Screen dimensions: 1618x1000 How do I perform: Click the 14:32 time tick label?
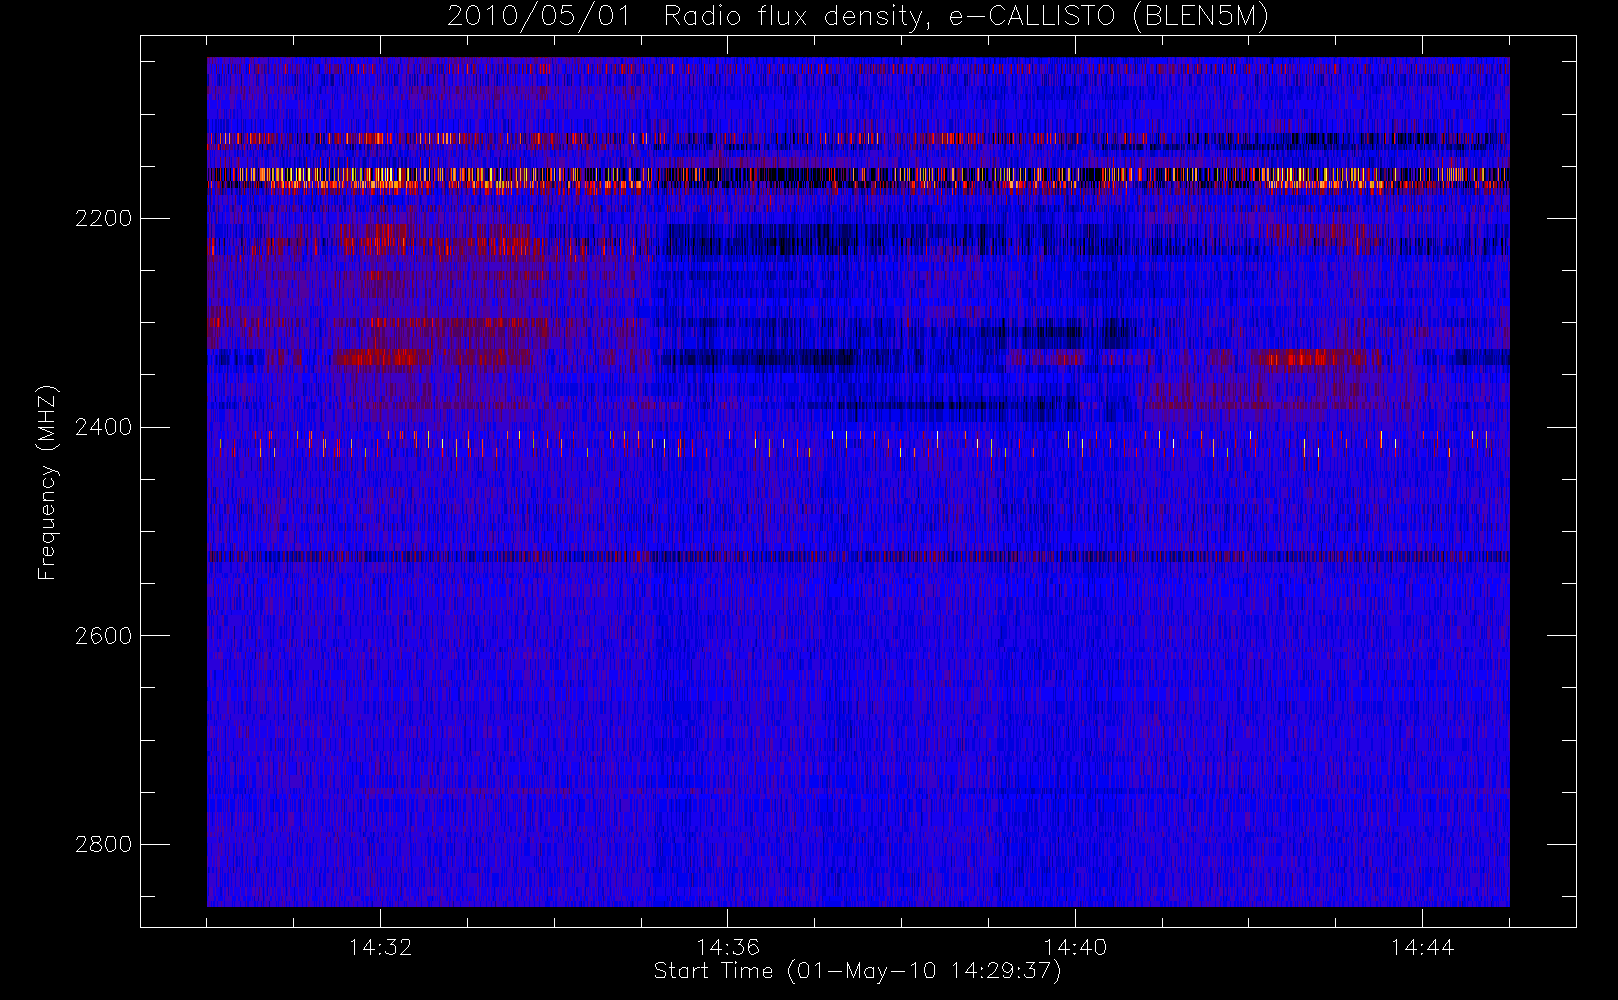pyautogui.click(x=380, y=946)
